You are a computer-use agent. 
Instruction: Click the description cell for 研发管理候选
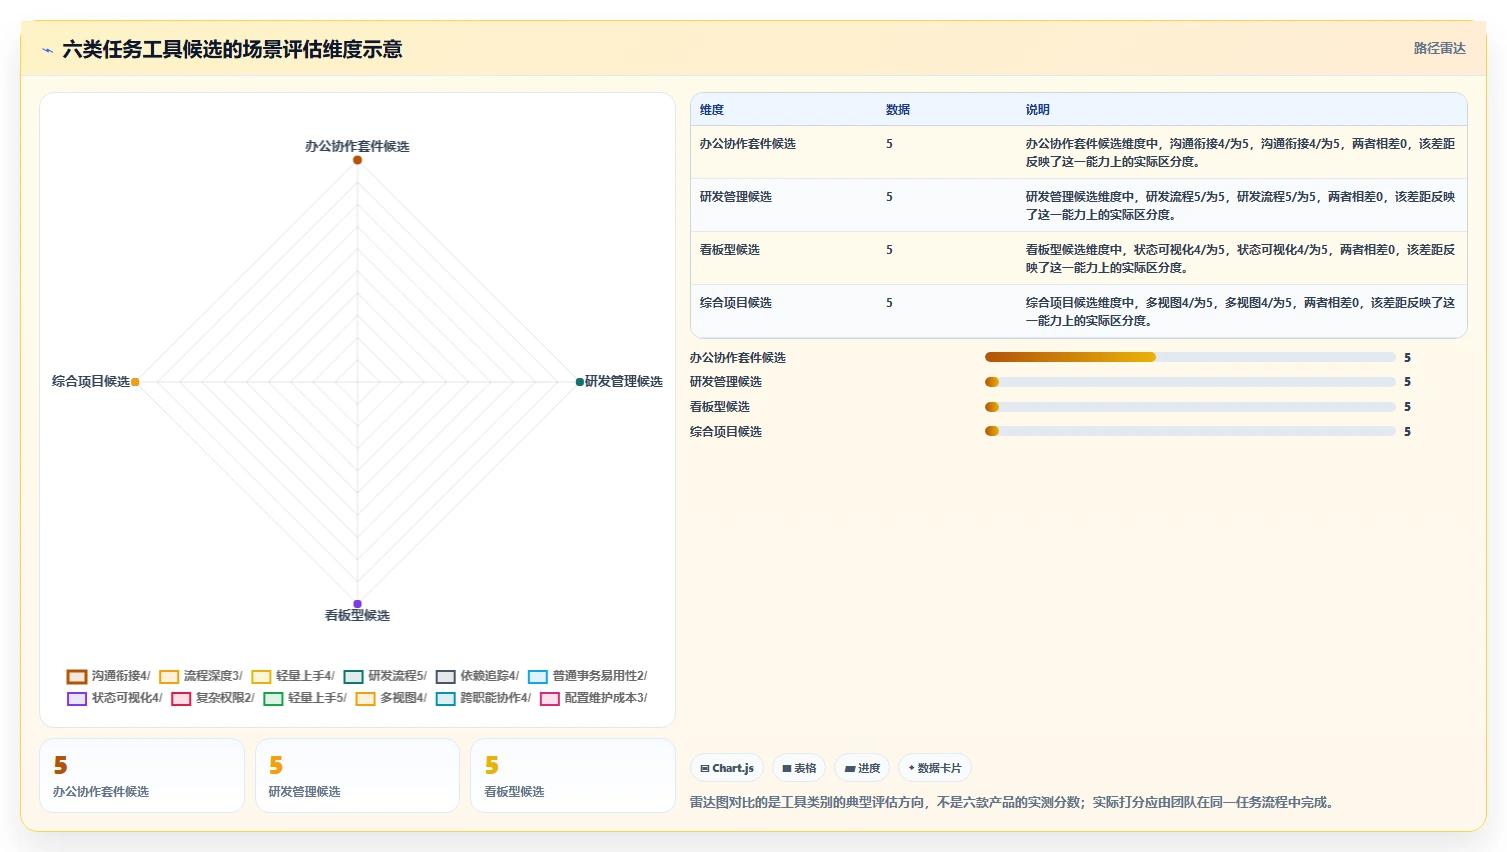click(x=1240, y=205)
